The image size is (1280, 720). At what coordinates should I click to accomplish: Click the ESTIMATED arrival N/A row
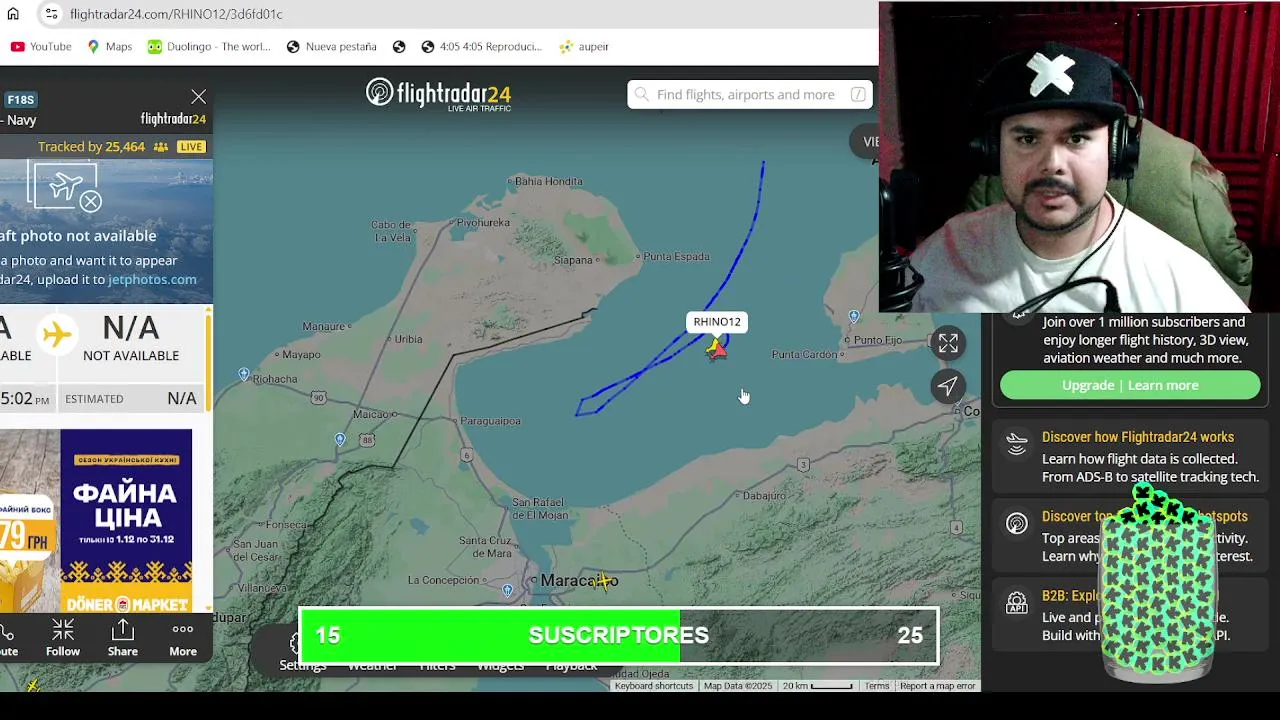(x=130, y=398)
